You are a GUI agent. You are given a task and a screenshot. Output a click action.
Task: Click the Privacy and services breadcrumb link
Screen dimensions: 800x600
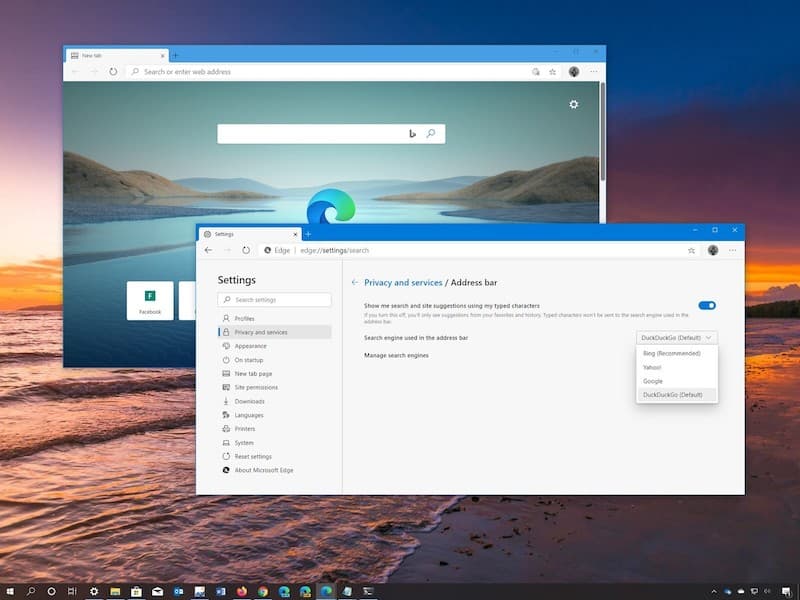coord(403,283)
